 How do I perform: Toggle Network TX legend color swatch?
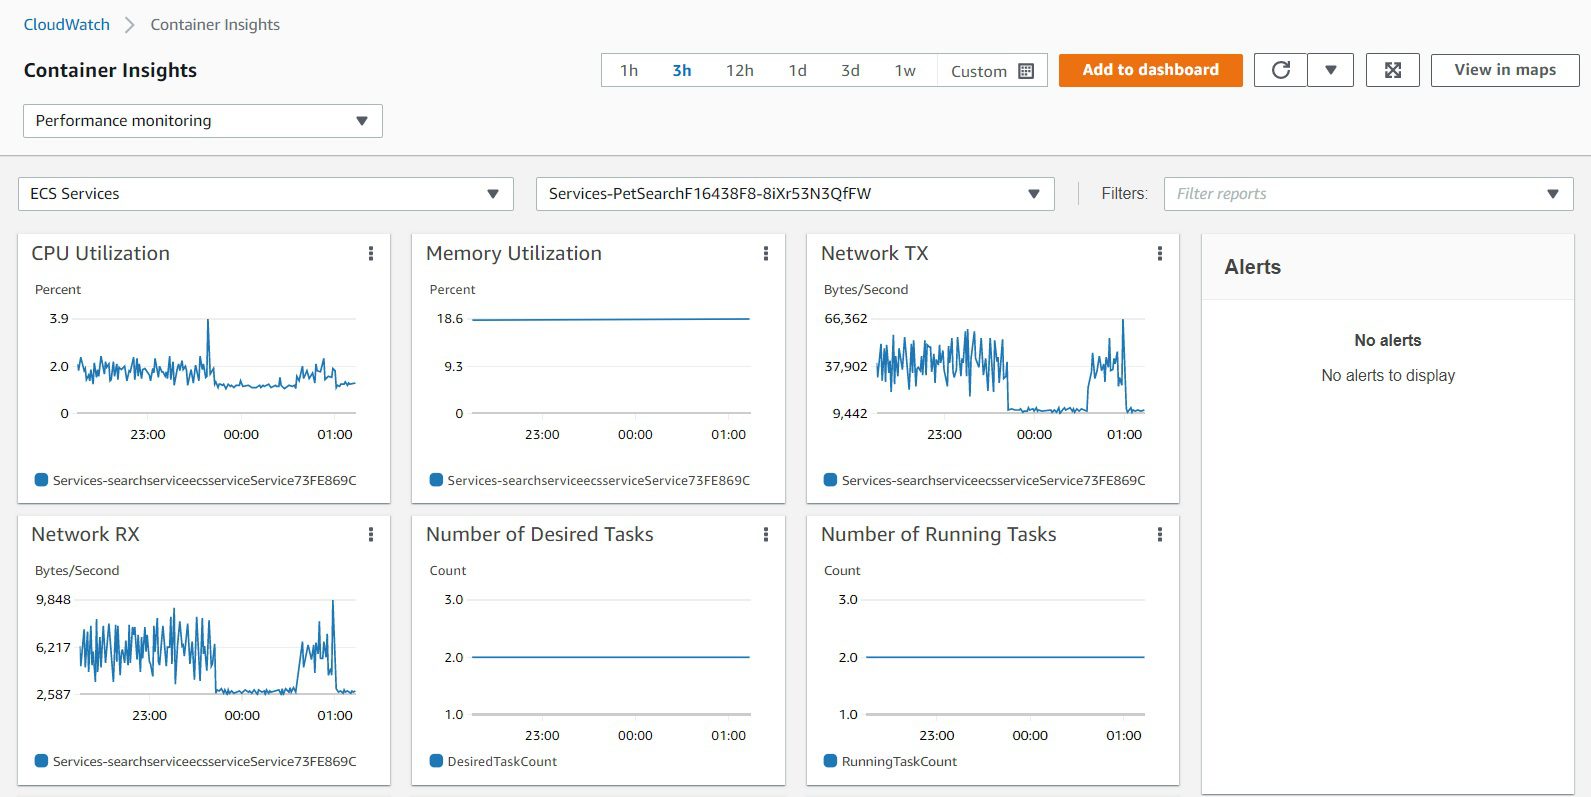click(830, 480)
